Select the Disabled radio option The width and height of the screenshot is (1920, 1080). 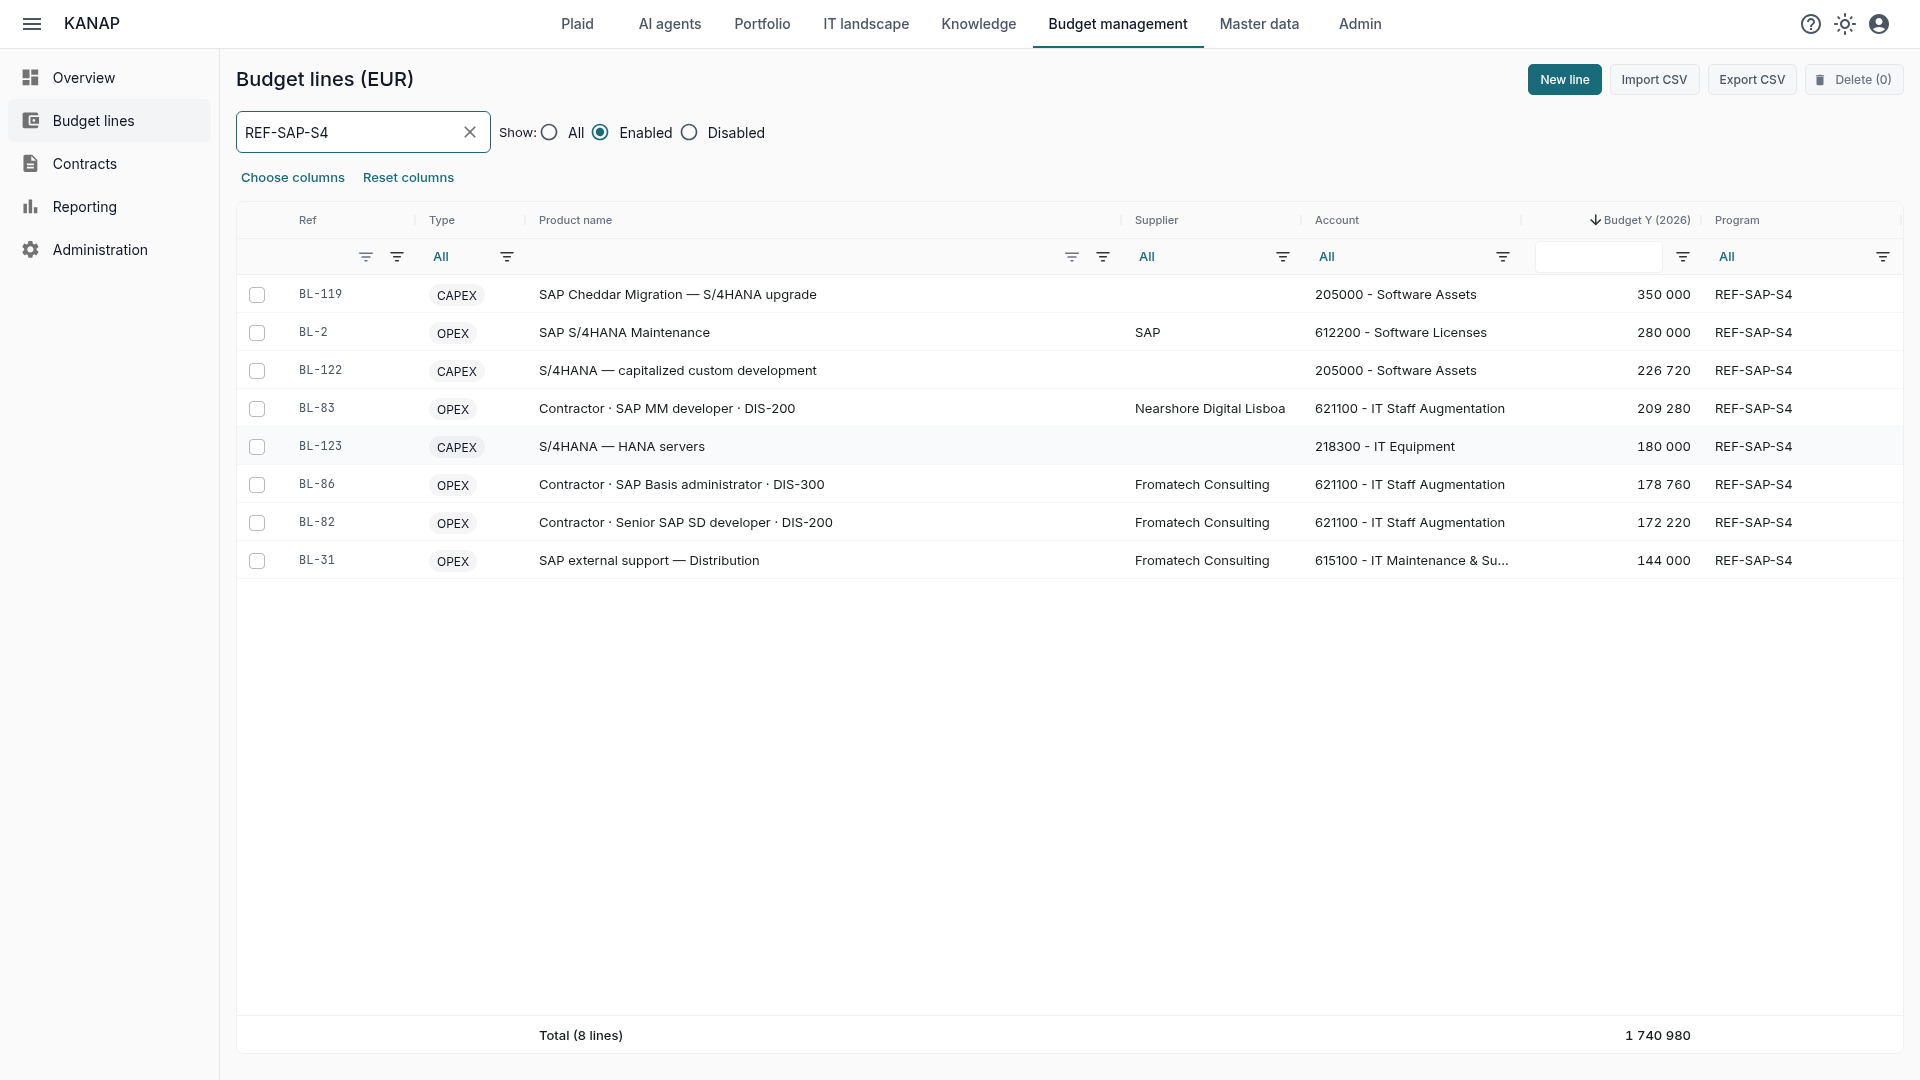point(689,132)
